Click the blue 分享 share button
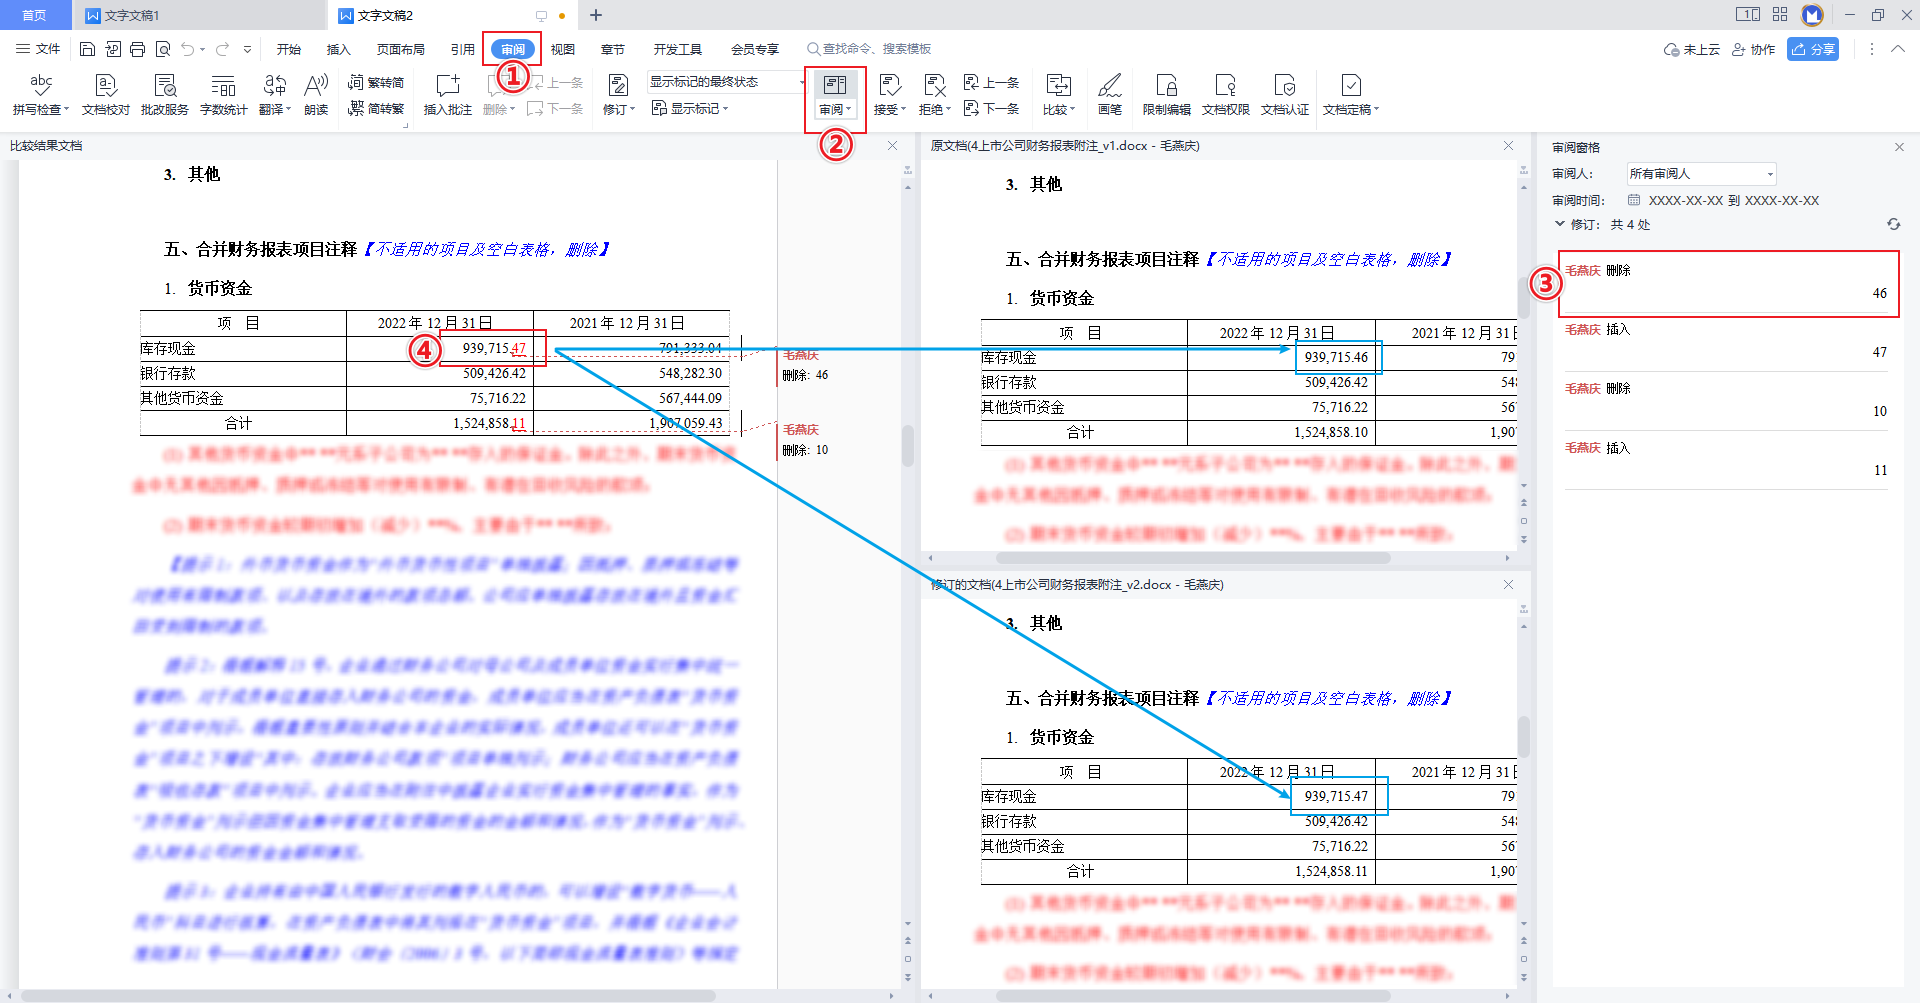This screenshot has height=1003, width=1920. 1813,49
